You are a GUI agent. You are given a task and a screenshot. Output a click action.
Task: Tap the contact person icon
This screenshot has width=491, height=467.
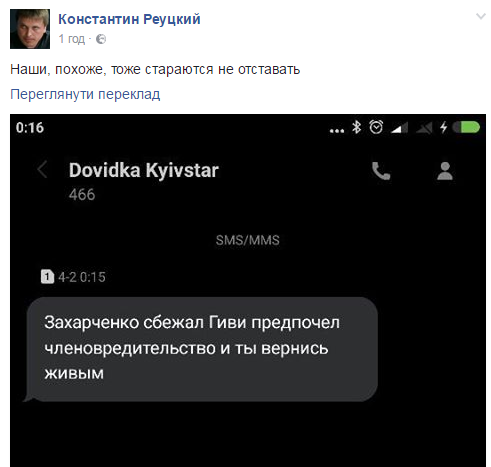click(445, 171)
